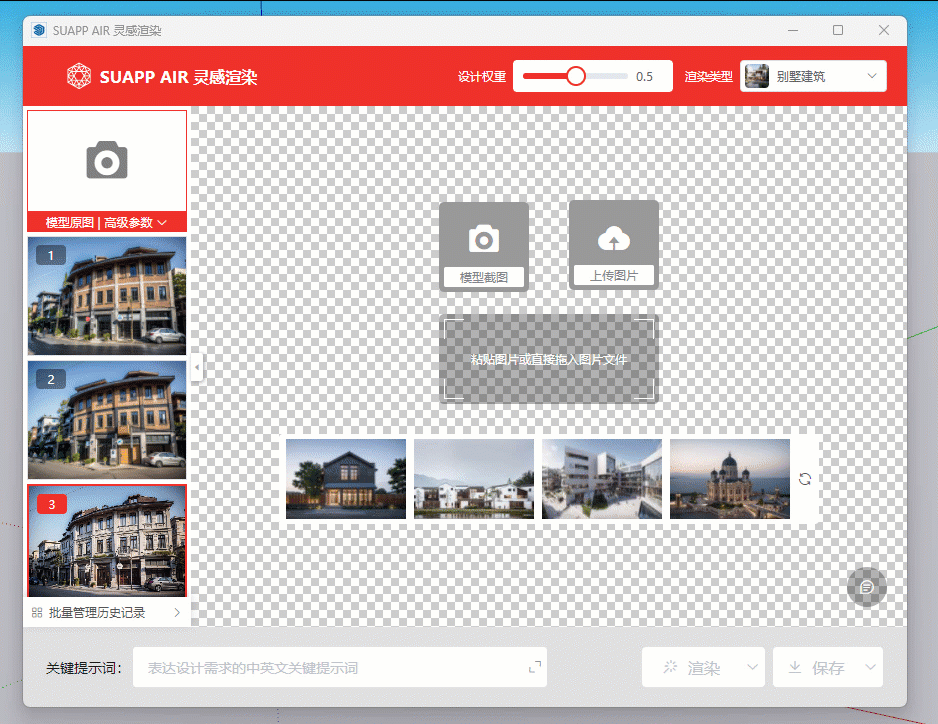This screenshot has width=938, height=724.
Task: Choose the domed cathedral sample image
Action: (x=730, y=479)
